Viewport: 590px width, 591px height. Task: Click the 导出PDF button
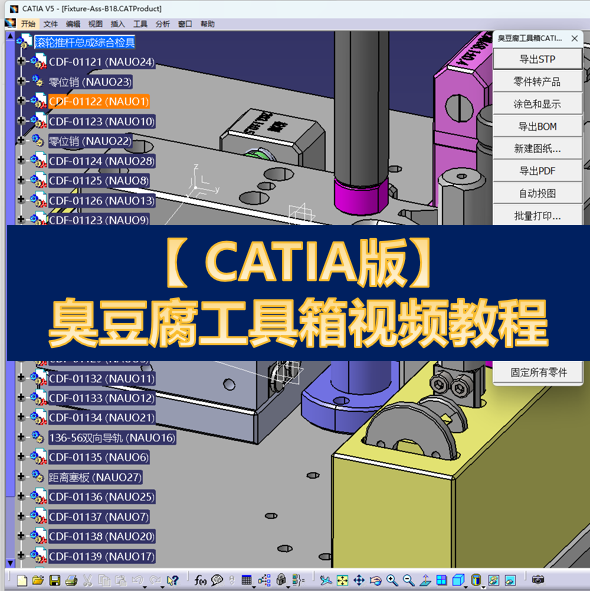click(x=537, y=171)
